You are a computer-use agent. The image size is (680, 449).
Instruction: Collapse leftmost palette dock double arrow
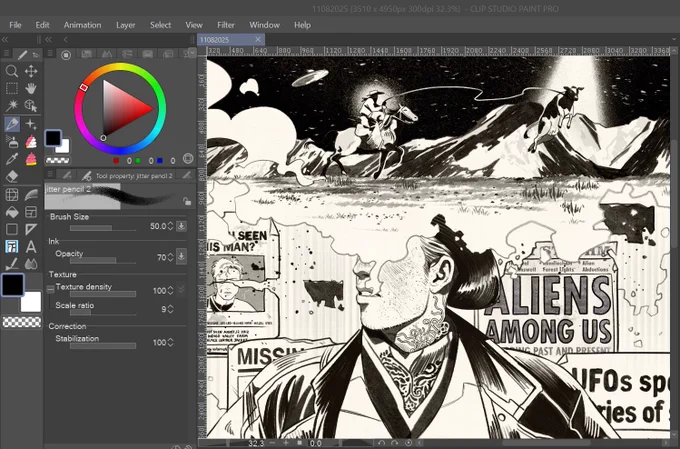pos(5,39)
